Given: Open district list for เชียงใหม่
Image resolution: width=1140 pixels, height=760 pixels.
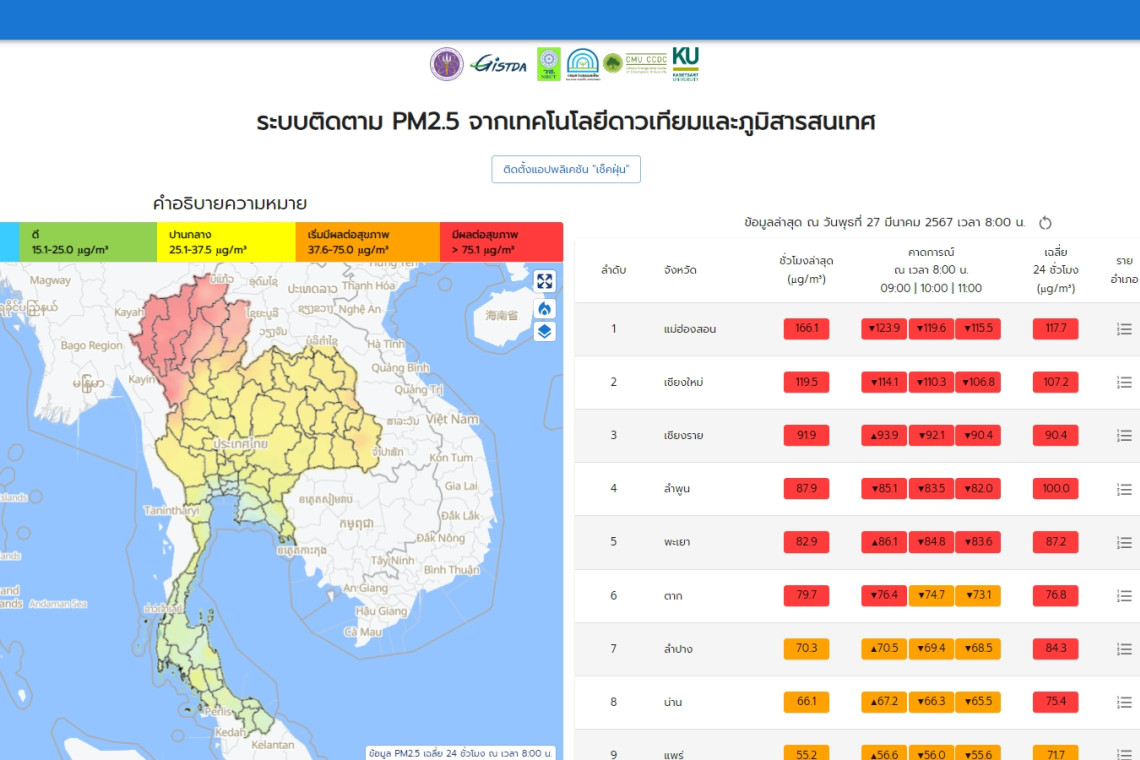Looking at the screenshot, I should pos(1124,382).
